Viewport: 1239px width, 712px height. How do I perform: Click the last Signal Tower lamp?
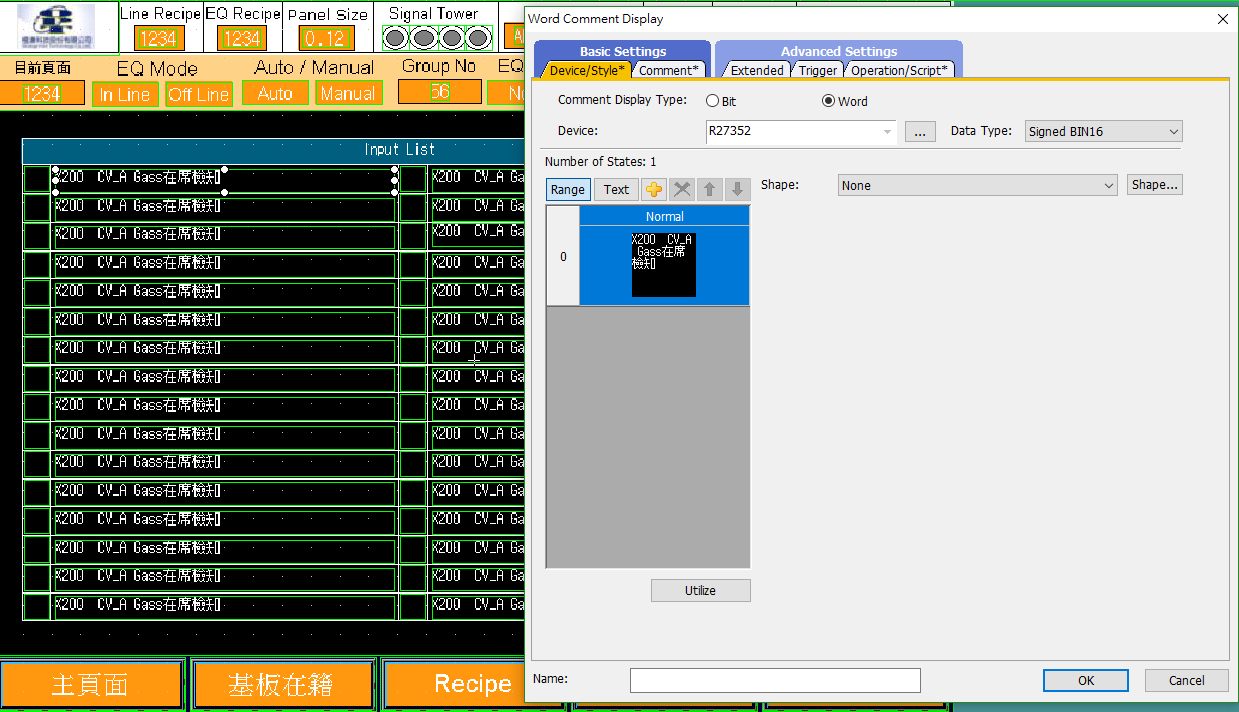(478, 38)
